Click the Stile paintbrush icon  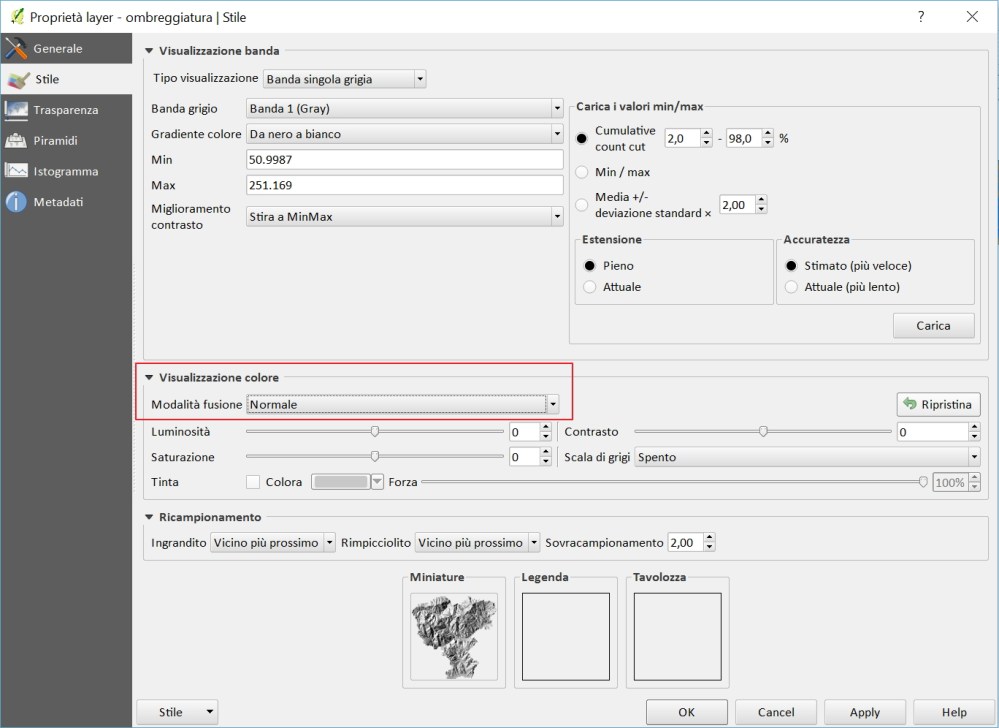tap(16, 79)
